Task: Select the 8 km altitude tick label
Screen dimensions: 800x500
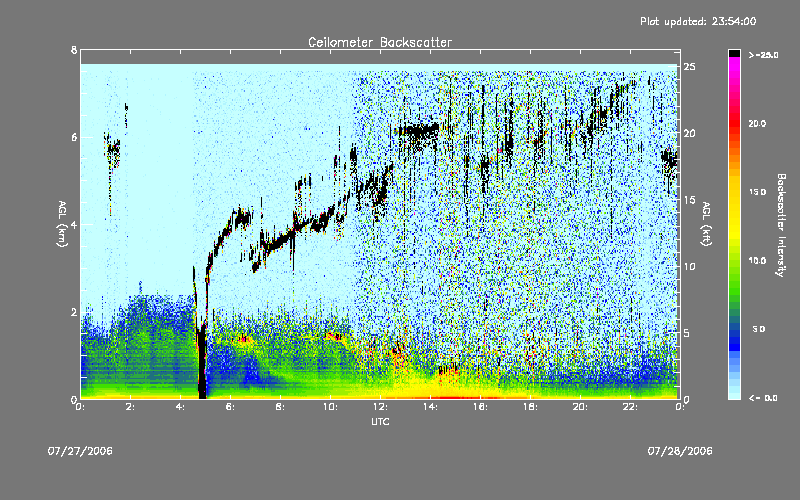Action: click(74, 50)
